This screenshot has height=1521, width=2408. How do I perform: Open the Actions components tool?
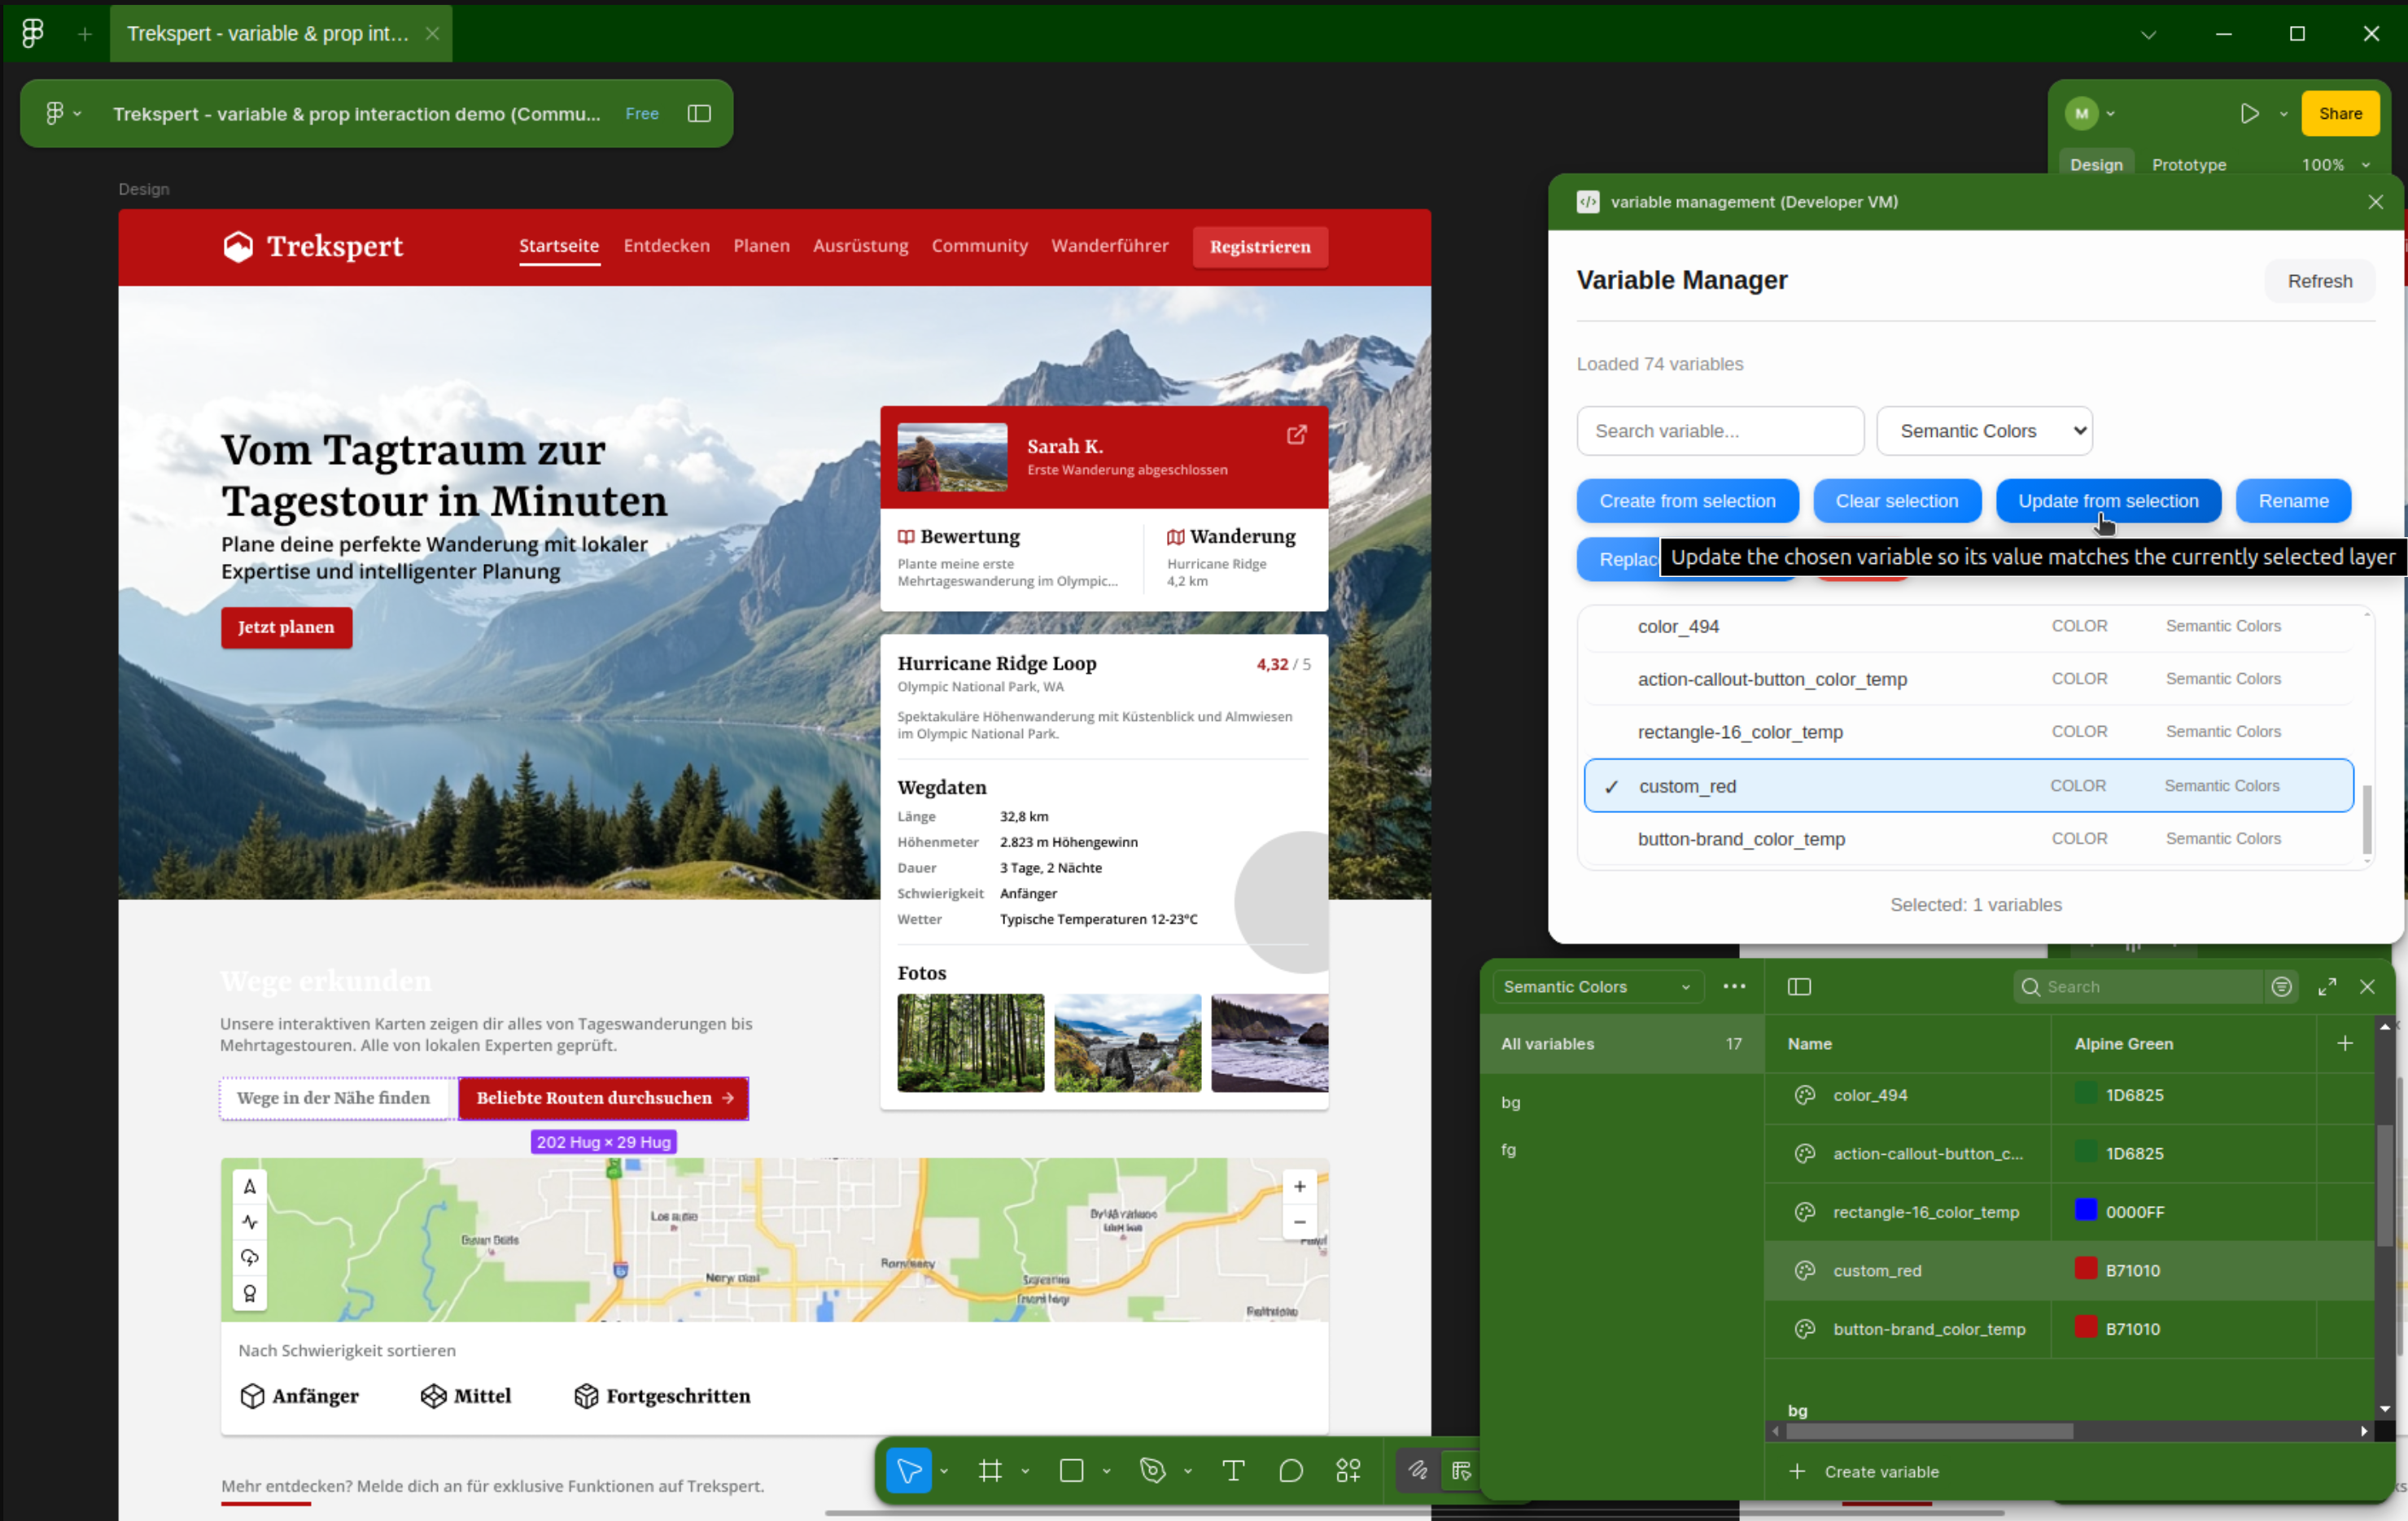[x=1348, y=1470]
